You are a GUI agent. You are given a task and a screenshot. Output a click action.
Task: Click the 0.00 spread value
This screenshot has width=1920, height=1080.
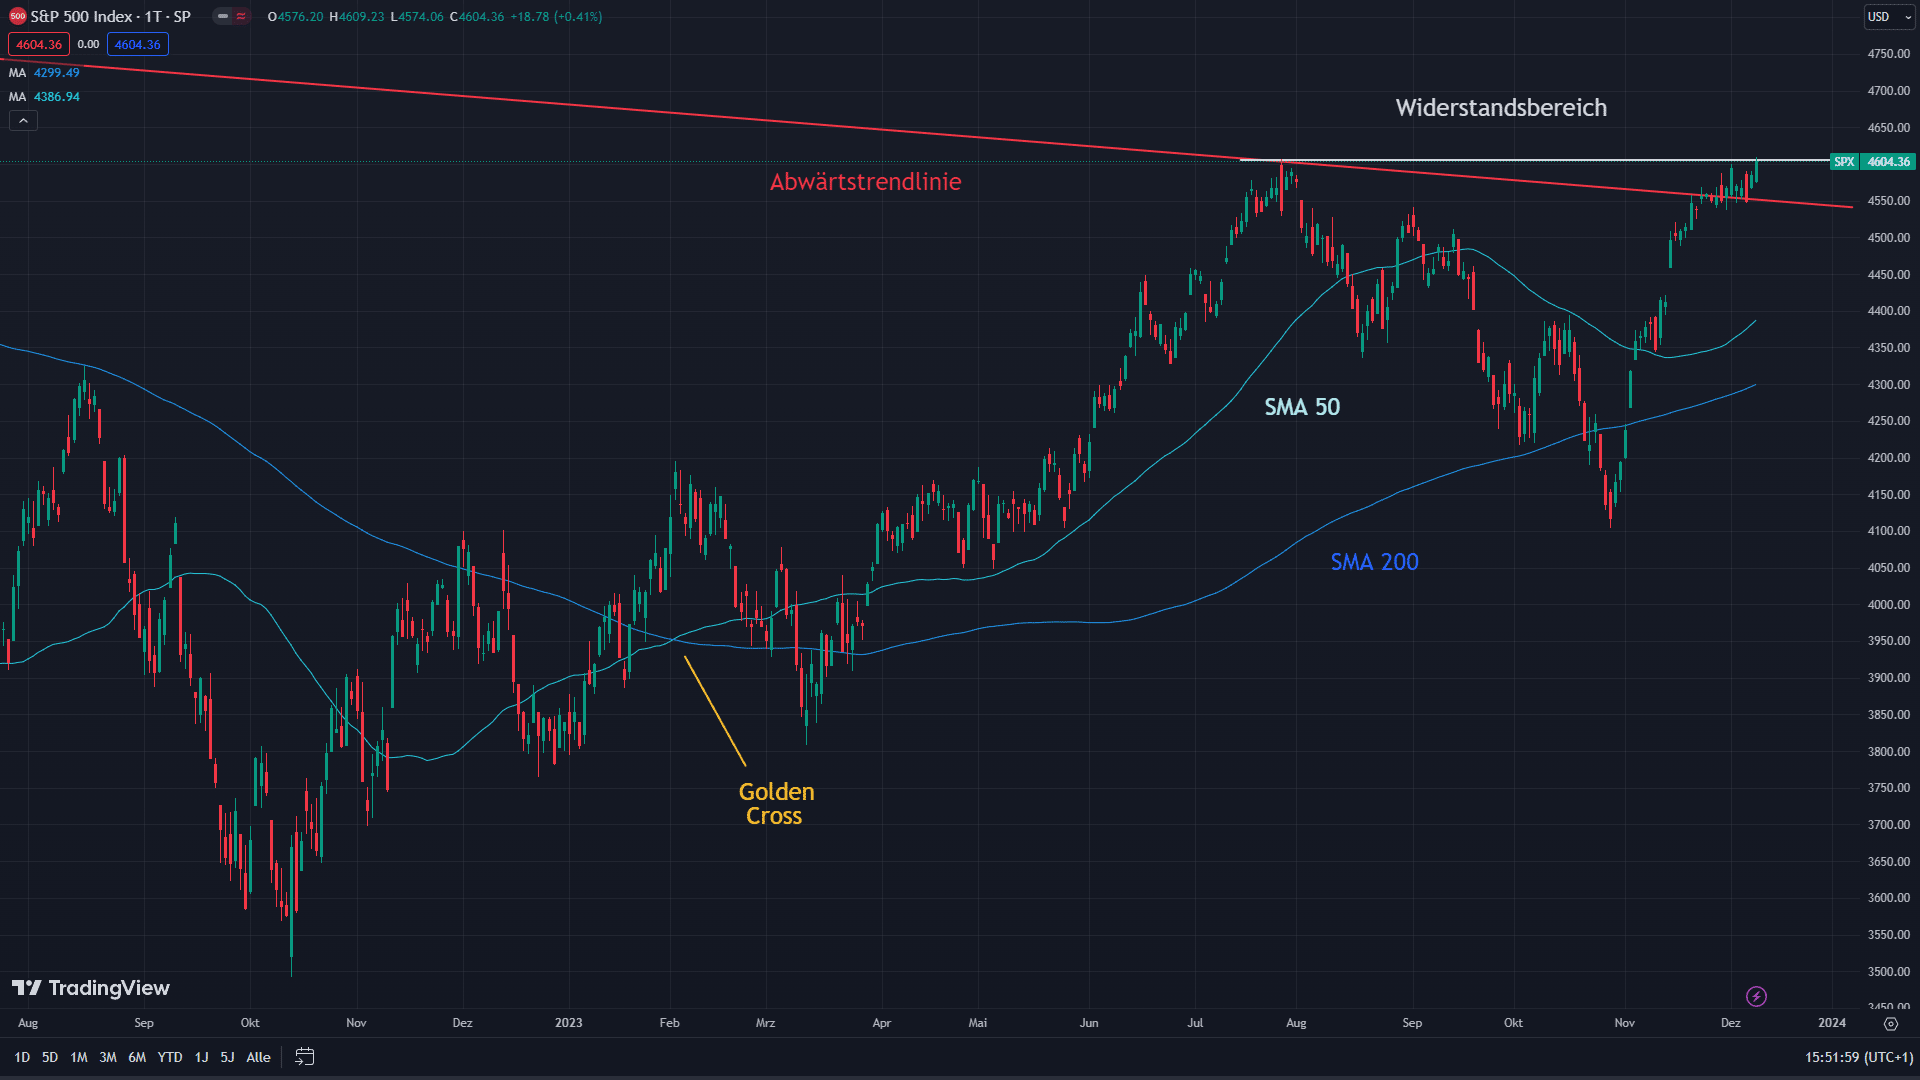tap(88, 44)
